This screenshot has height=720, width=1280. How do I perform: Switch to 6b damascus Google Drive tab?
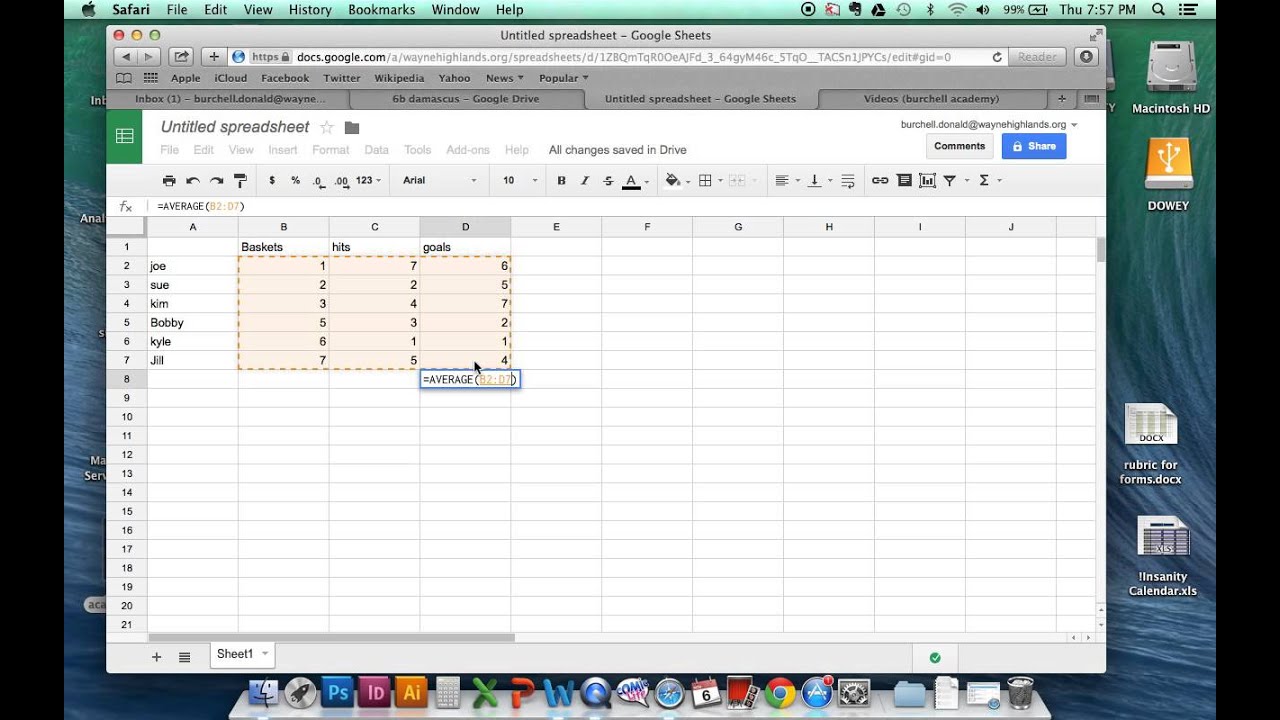coord(465,99)
